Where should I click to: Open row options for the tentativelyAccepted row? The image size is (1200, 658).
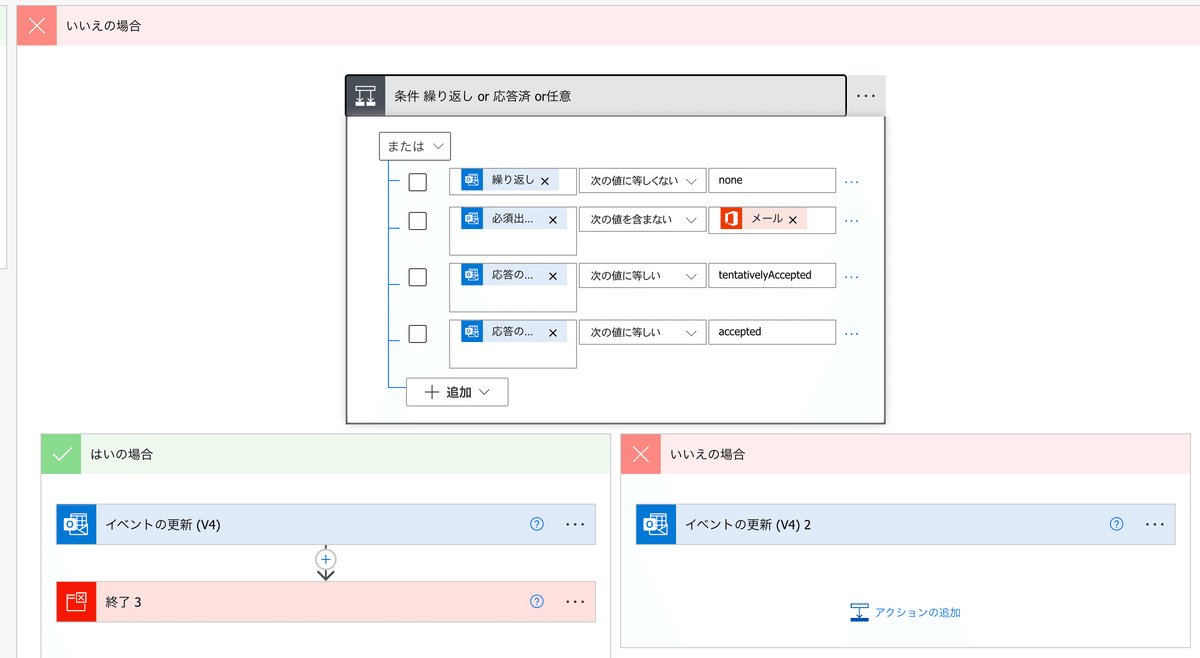pos(852,277)
